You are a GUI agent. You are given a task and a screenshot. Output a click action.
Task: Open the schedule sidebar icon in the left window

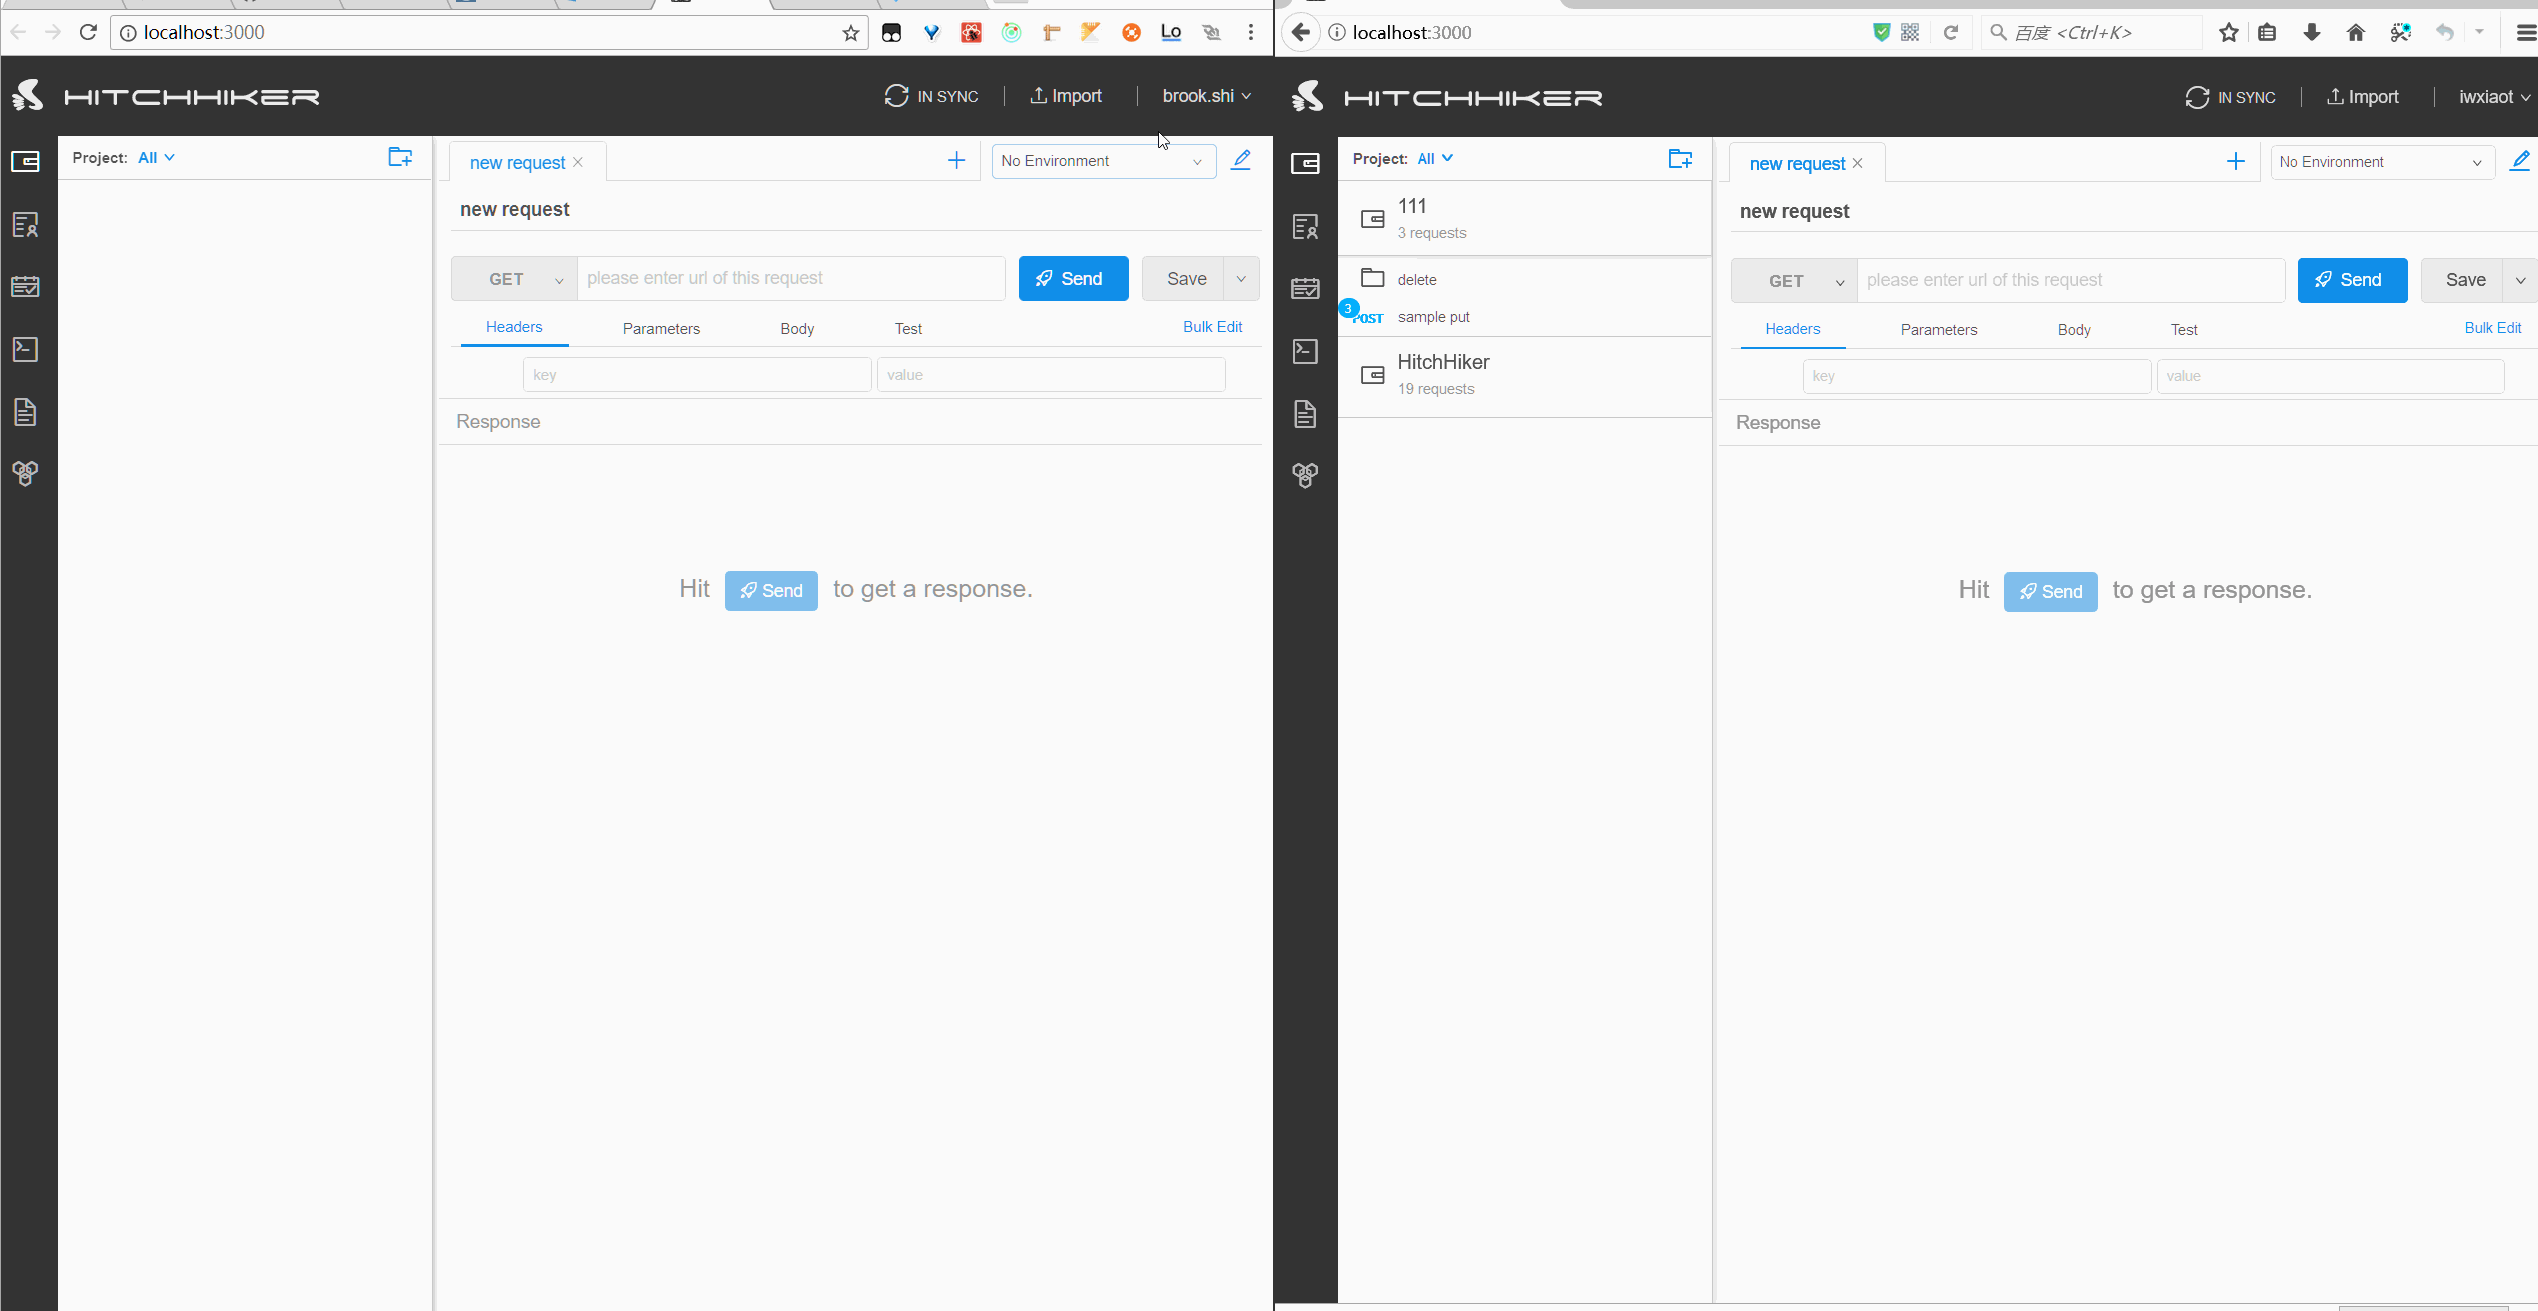coord(25,287)
